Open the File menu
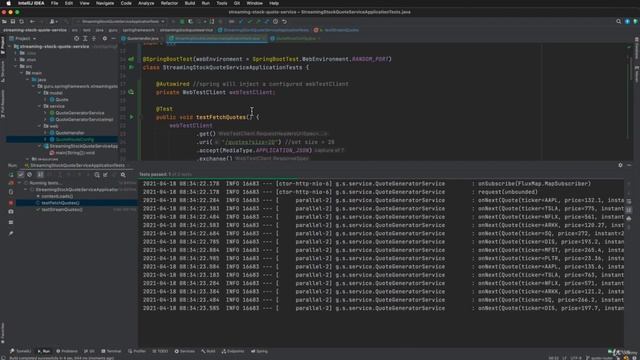Screen dimensions: 640x360 [x=54, y=3]
